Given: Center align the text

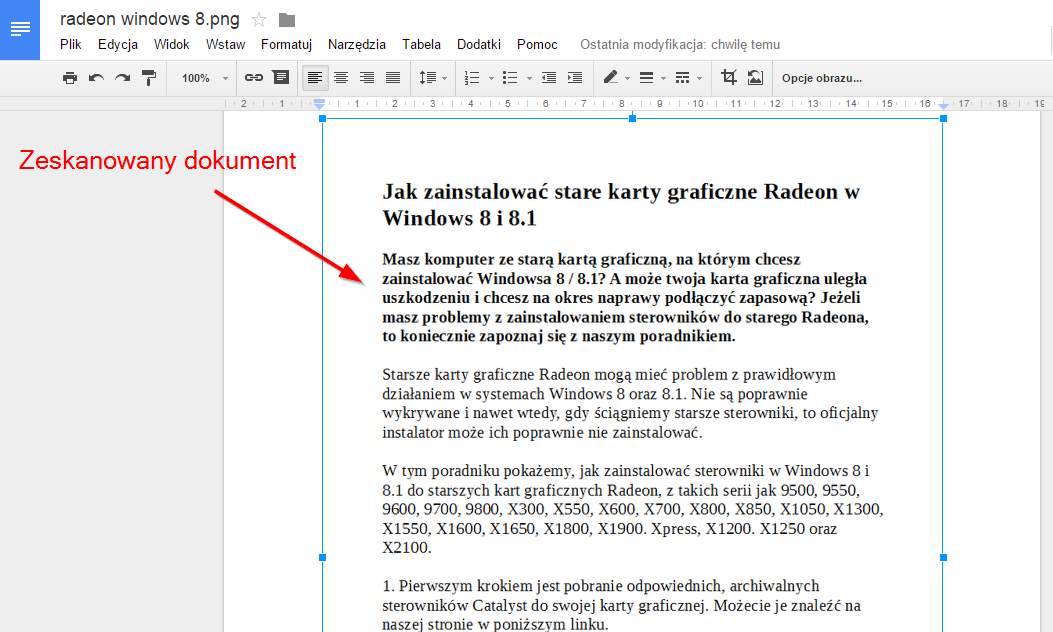Looking at the screenshot, I should [x=341, y=78].
